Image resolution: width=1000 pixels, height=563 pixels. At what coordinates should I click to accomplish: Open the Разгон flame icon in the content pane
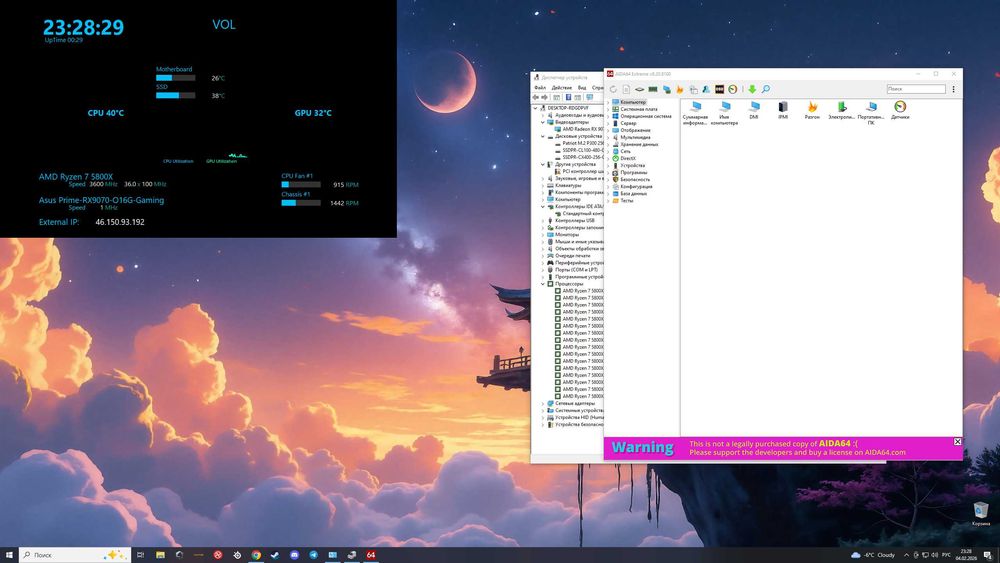[x=812, y=110]
